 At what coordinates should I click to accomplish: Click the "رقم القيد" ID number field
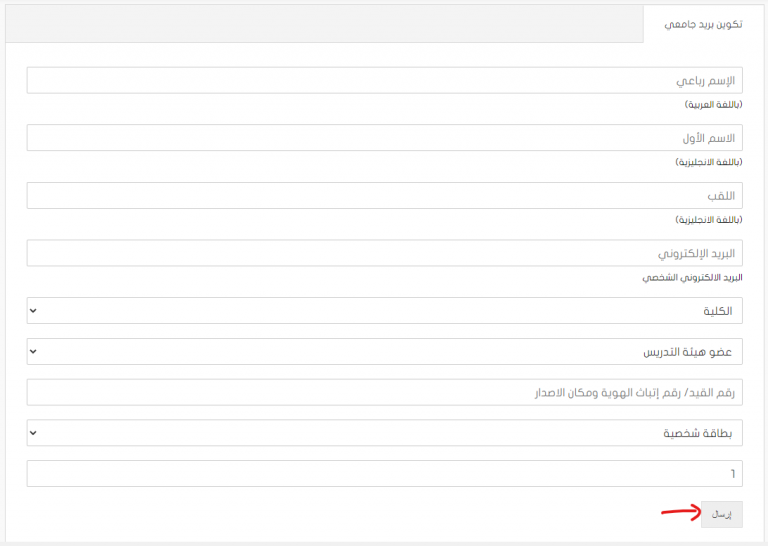click(384, 392)
